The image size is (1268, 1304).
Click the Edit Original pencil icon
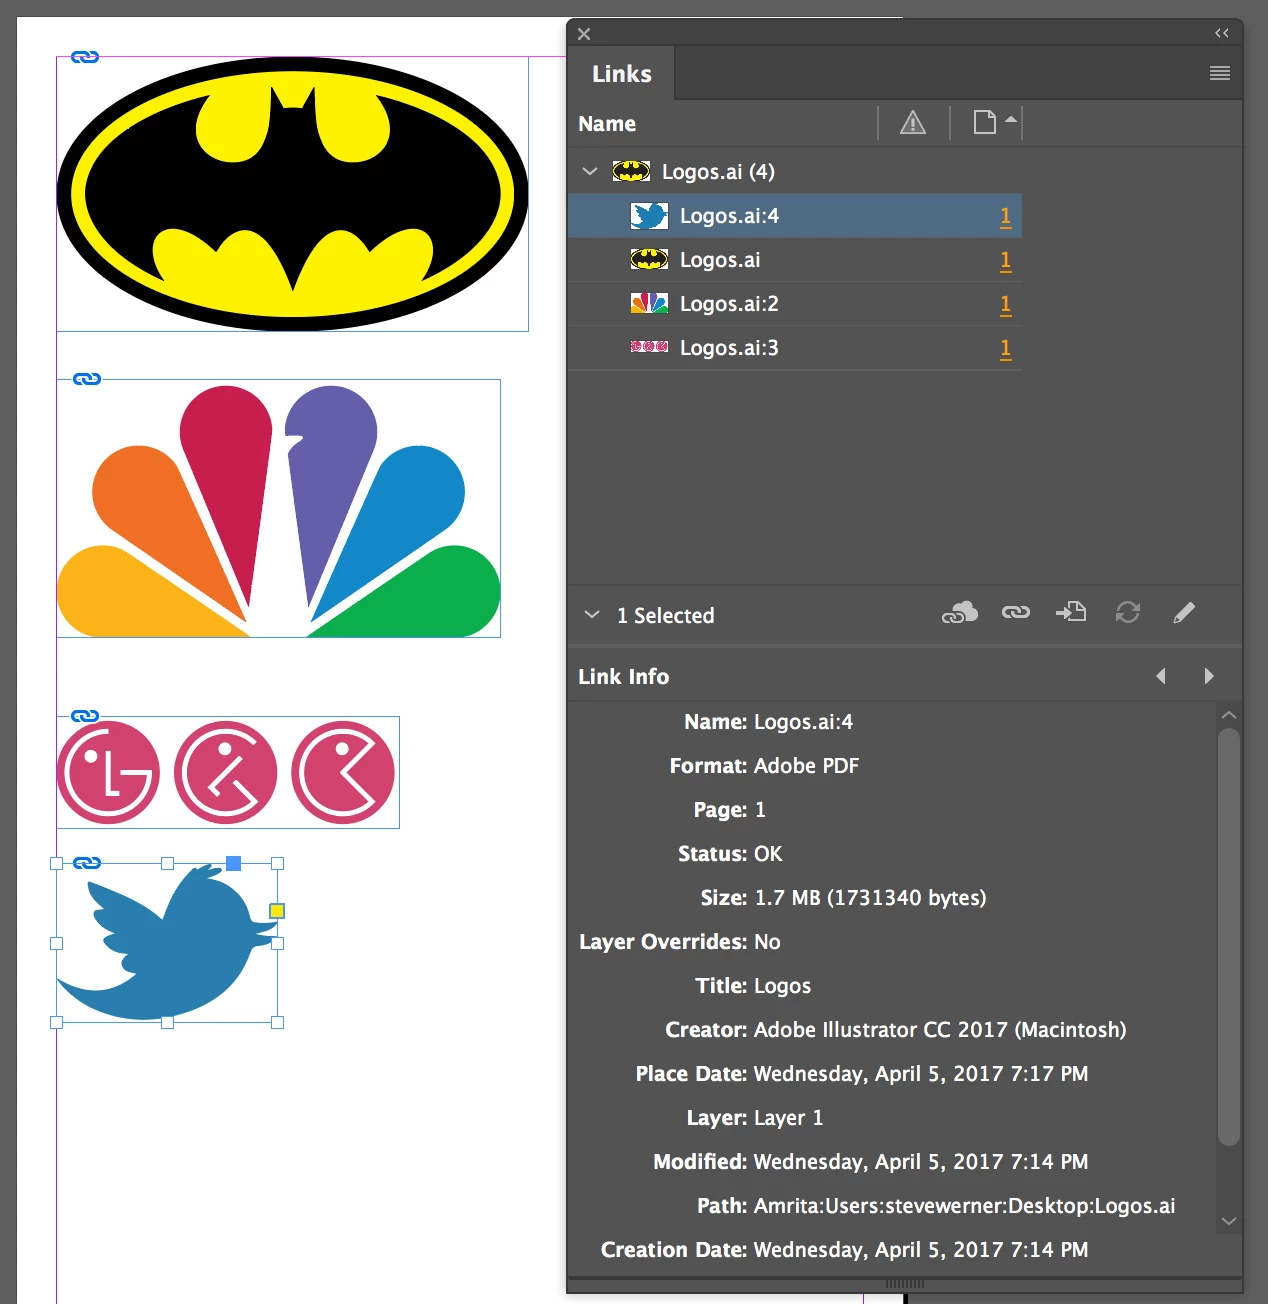click(1184, 612)
